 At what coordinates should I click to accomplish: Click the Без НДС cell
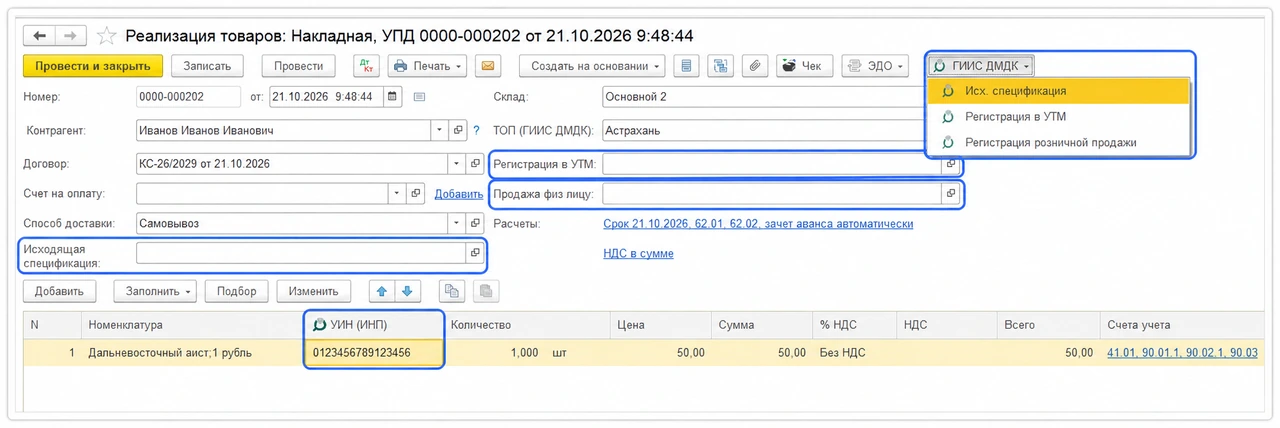(855, 353)
